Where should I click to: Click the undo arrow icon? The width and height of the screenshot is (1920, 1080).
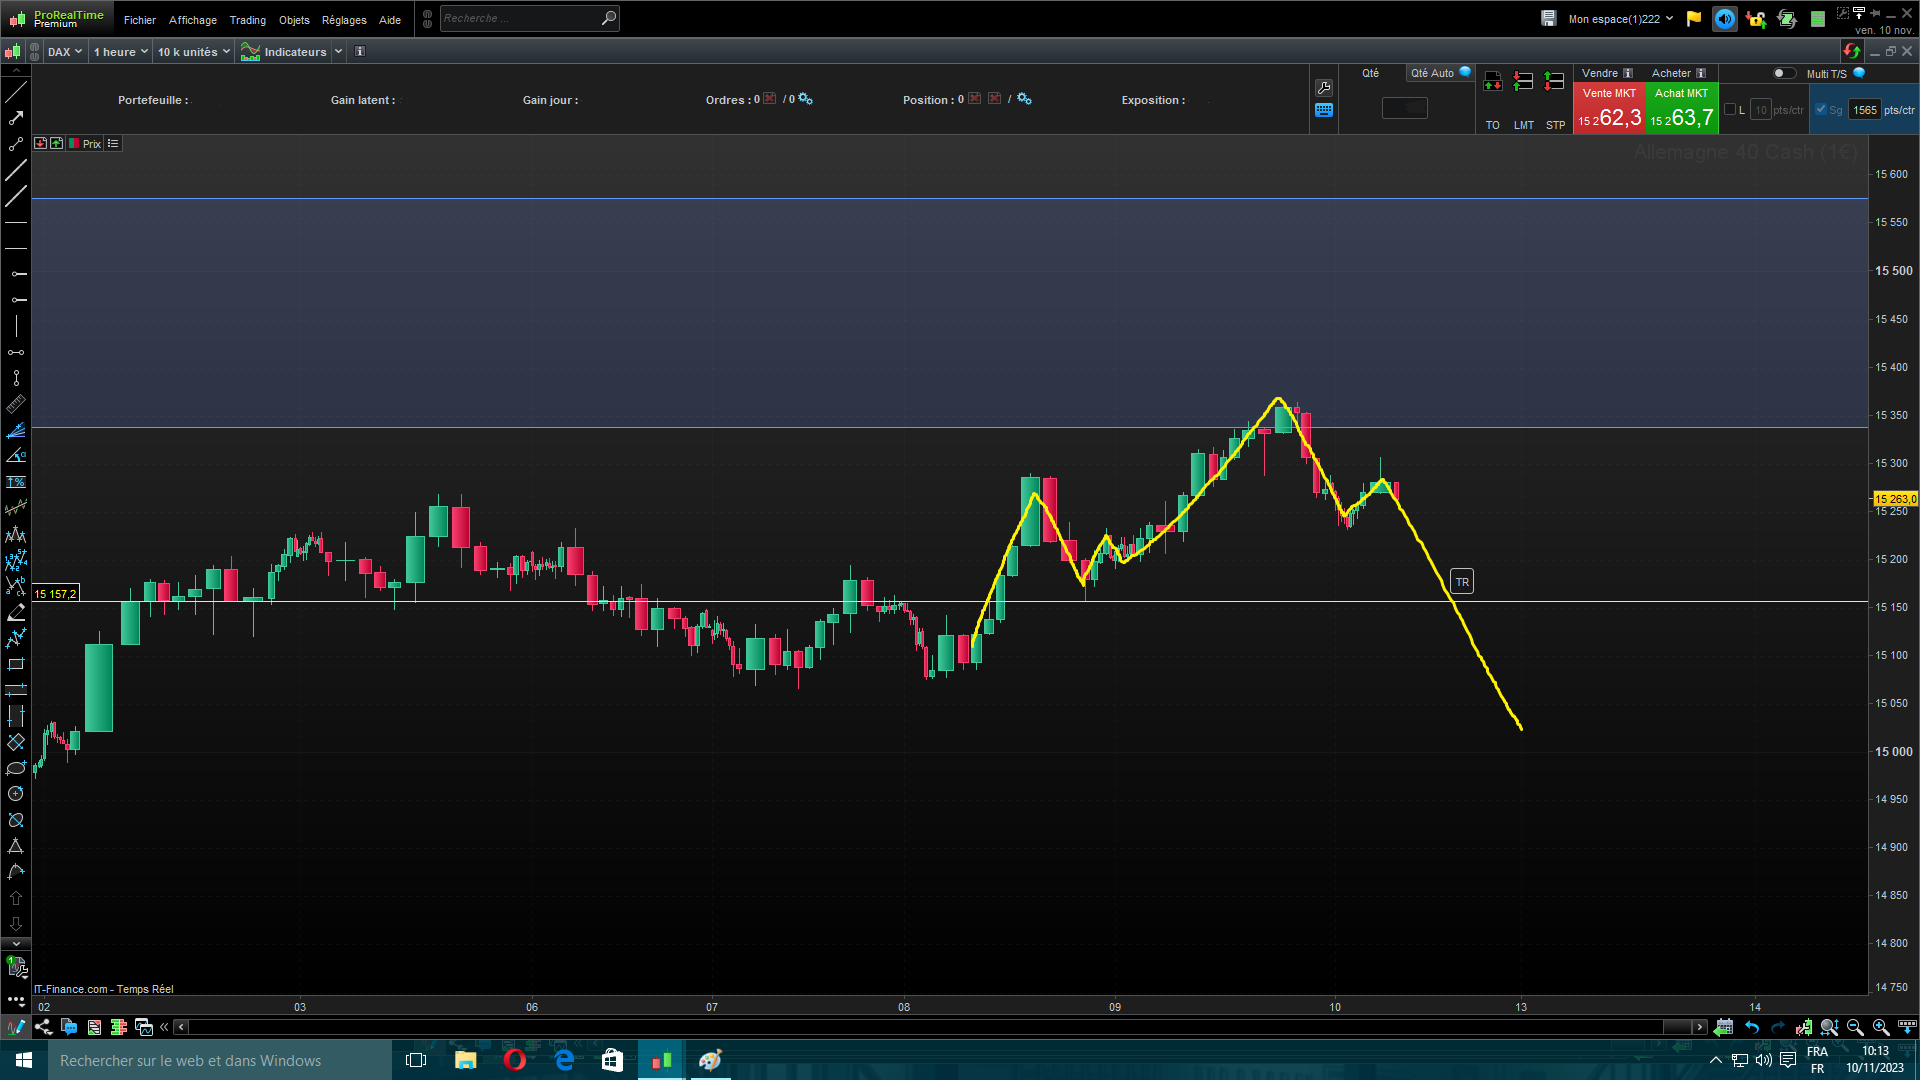(1752, 1027)
